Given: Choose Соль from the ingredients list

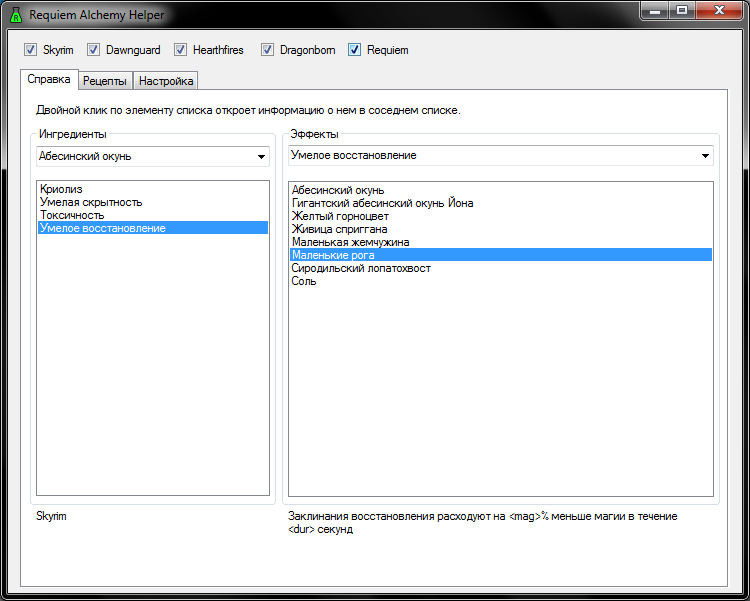Looking at the screenshot, I should 304,281.
